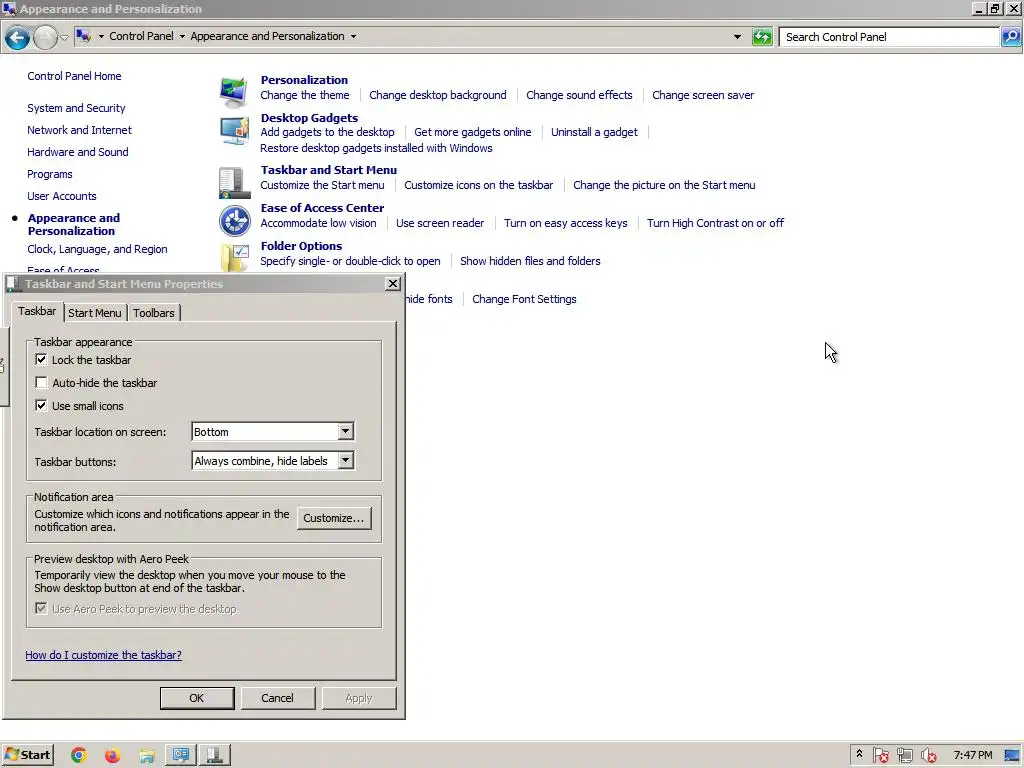Image resolution: width=1024 pixels, height=768 pixels.
Task: Open System and Security in sidebar
Action: pyautogui.click(x=76, y=108)
